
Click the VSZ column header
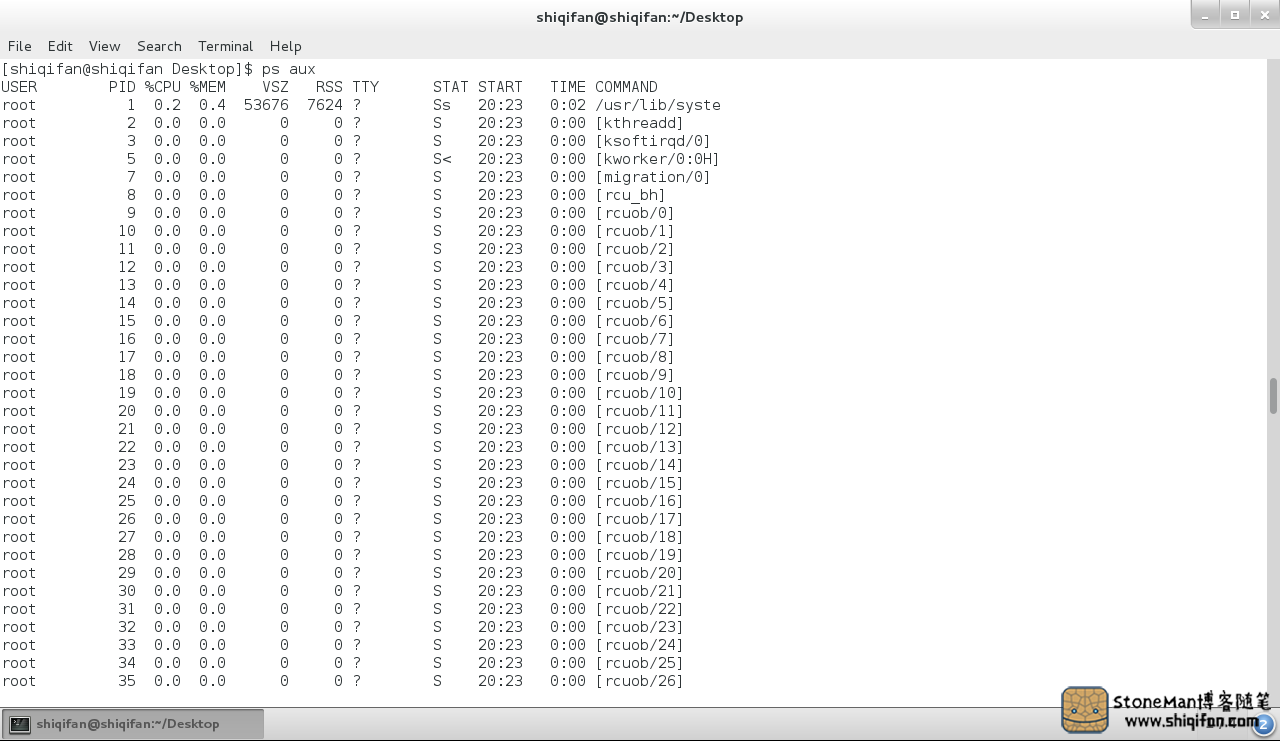[x=275, y=87]
